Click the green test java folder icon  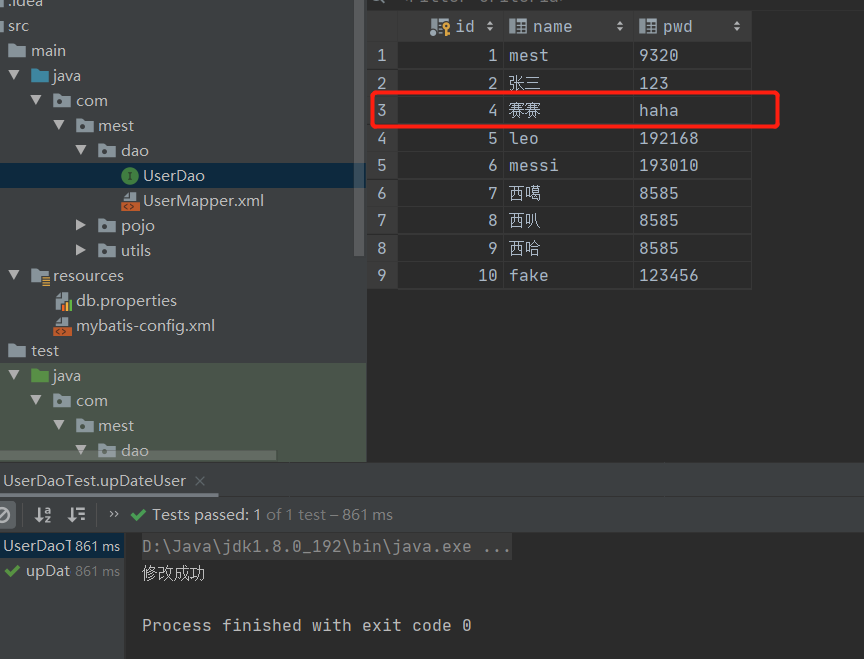click(x=40, y=376)
